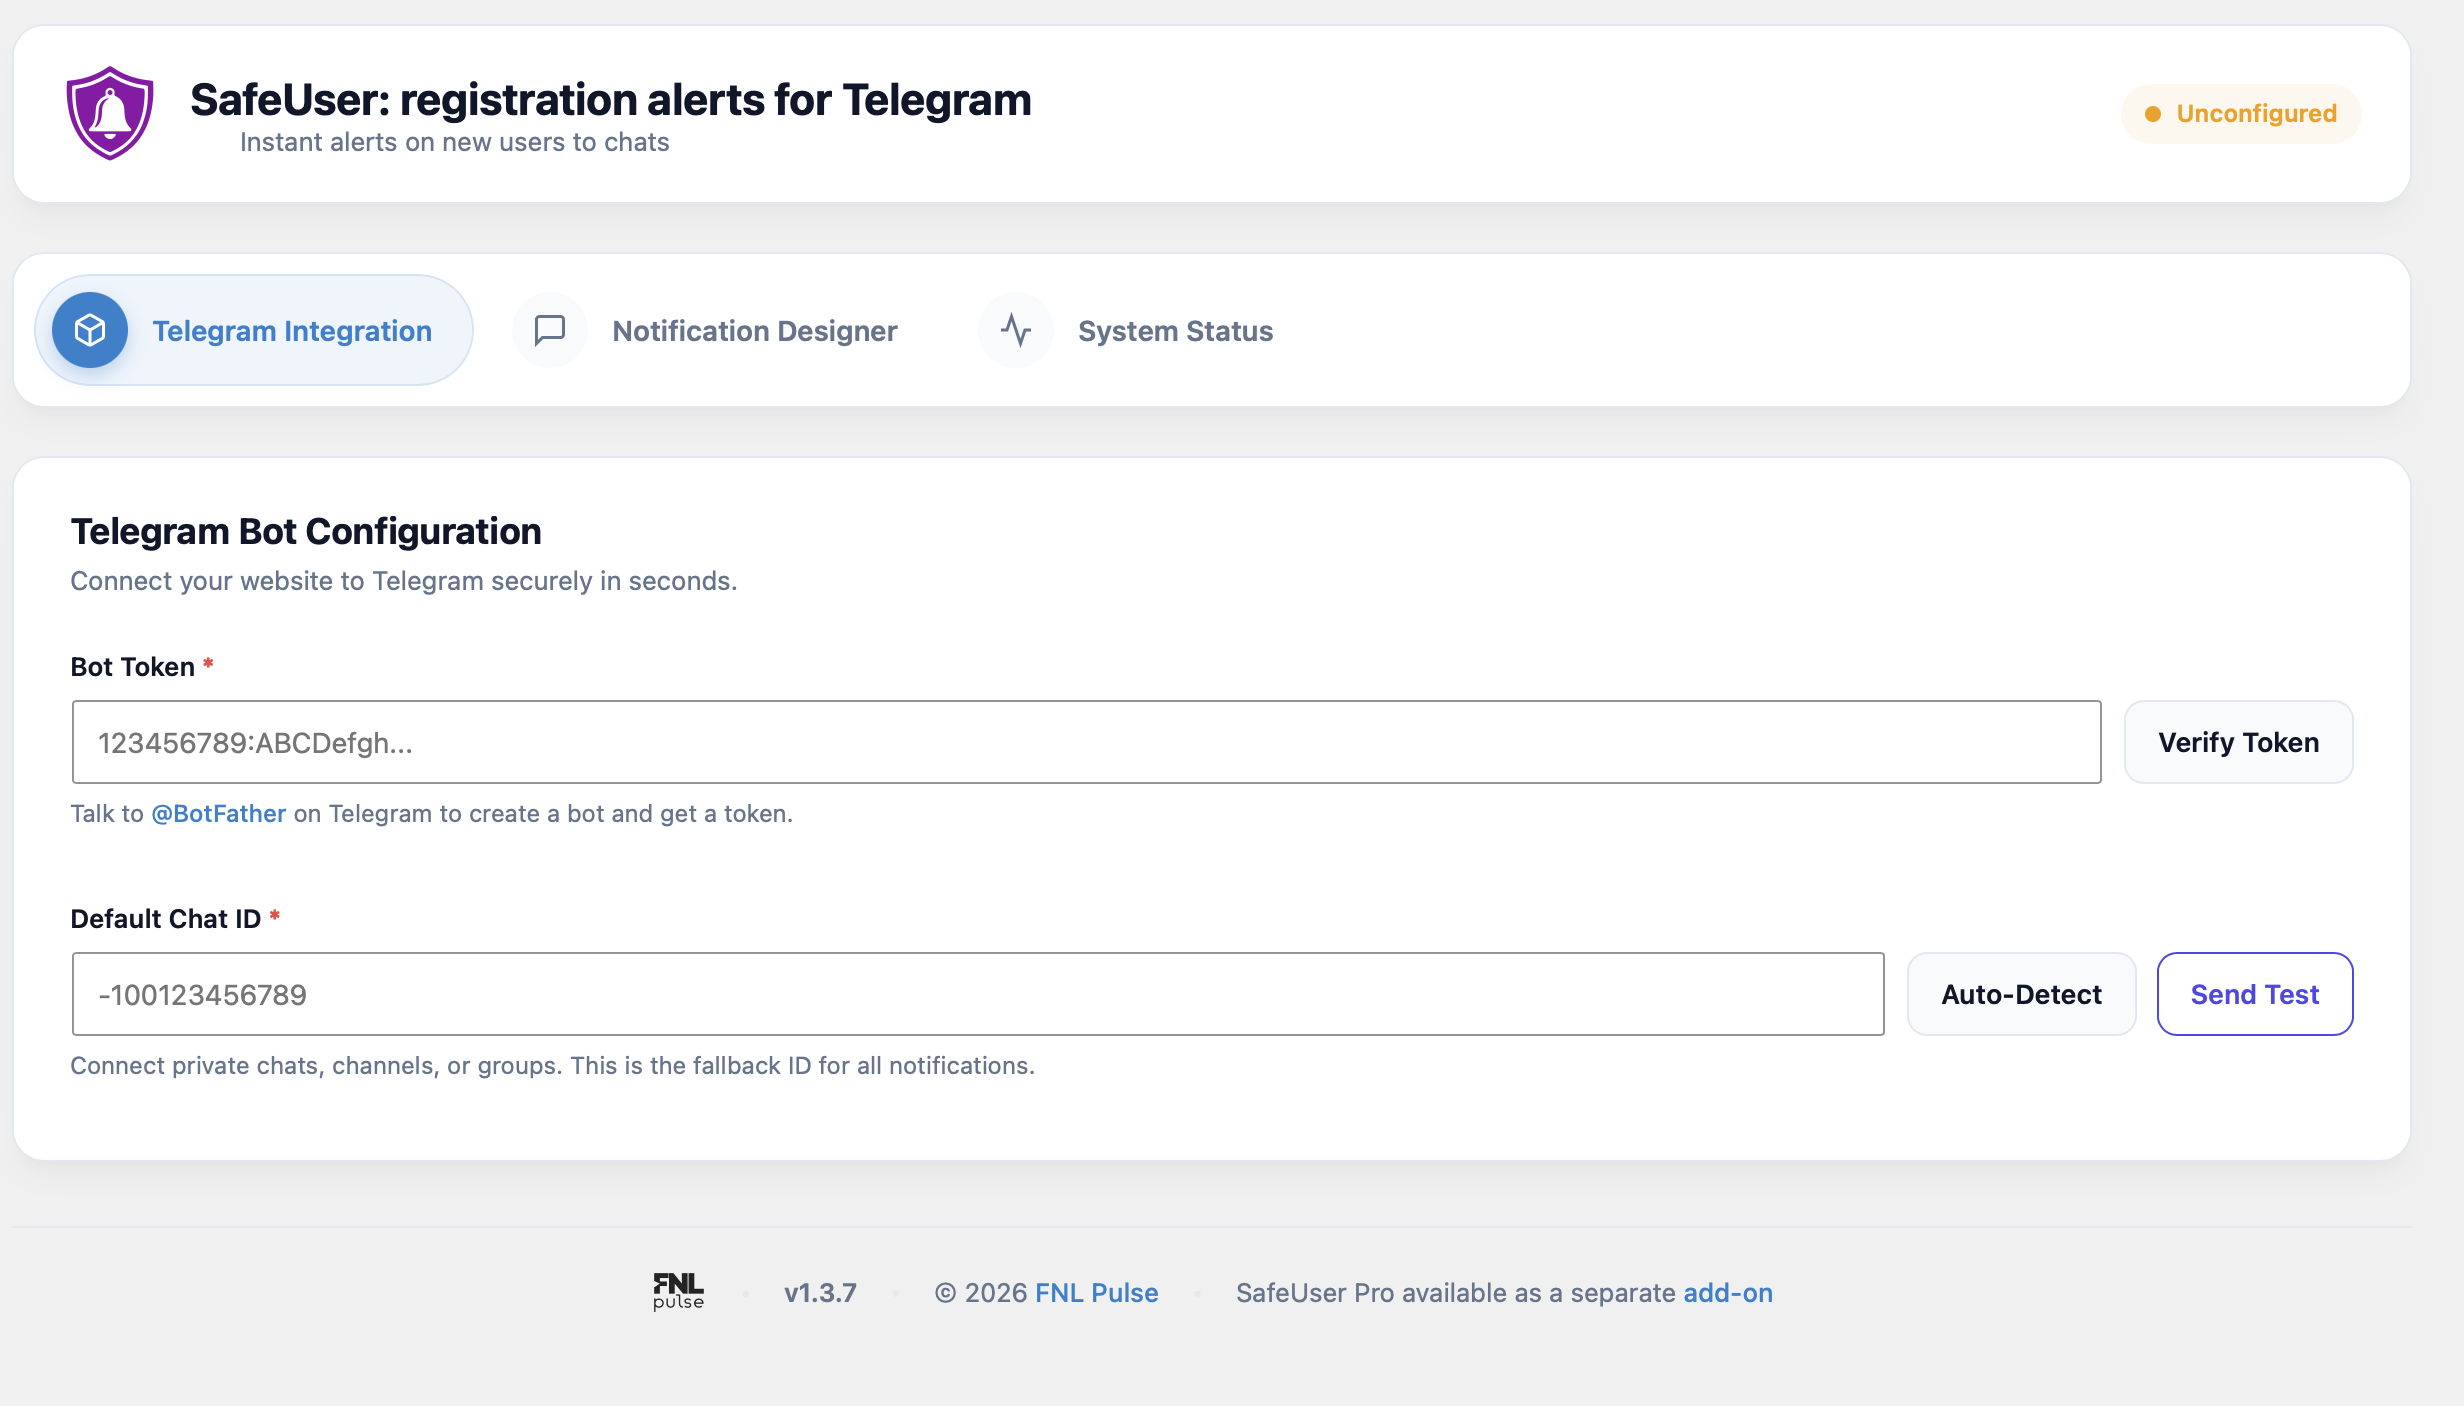Click the 'Connect your website to Telegram' description
This screenshot has height=1406, width=2464.
(x=404, y=580)
